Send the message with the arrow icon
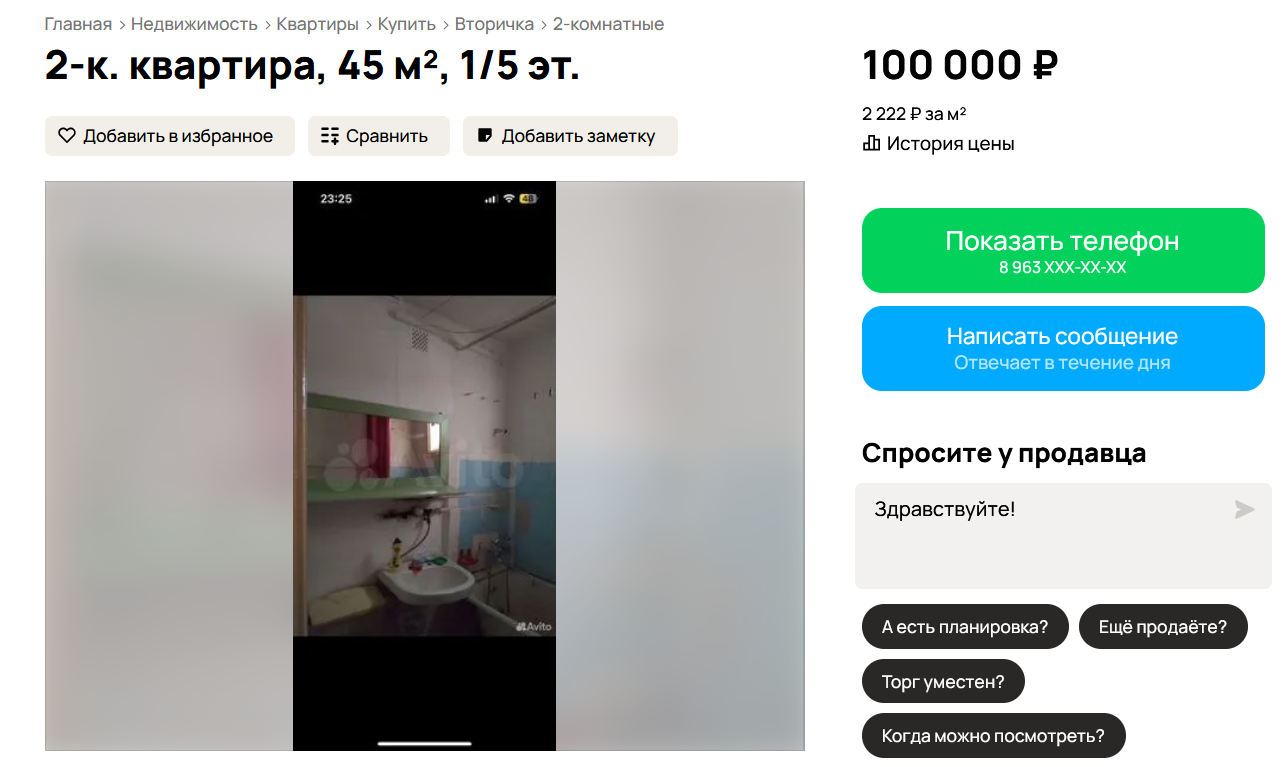Viewport: 1286px width, 767px height. 1244,510
